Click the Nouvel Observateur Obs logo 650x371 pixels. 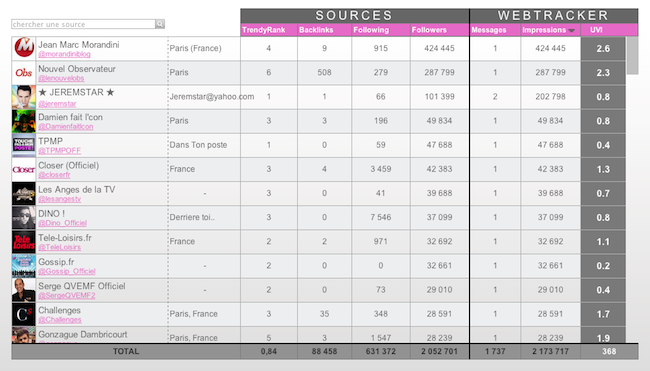24,73
